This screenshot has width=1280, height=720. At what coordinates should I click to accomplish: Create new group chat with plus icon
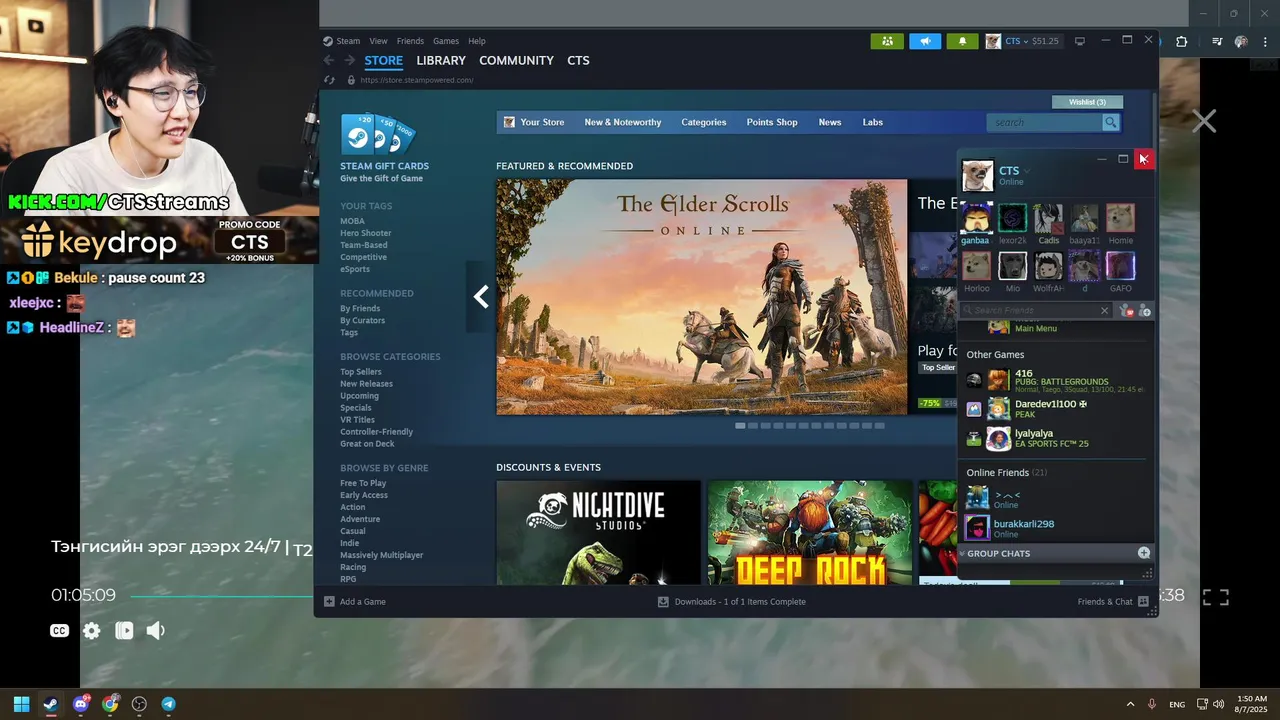tap(1144, 553)
